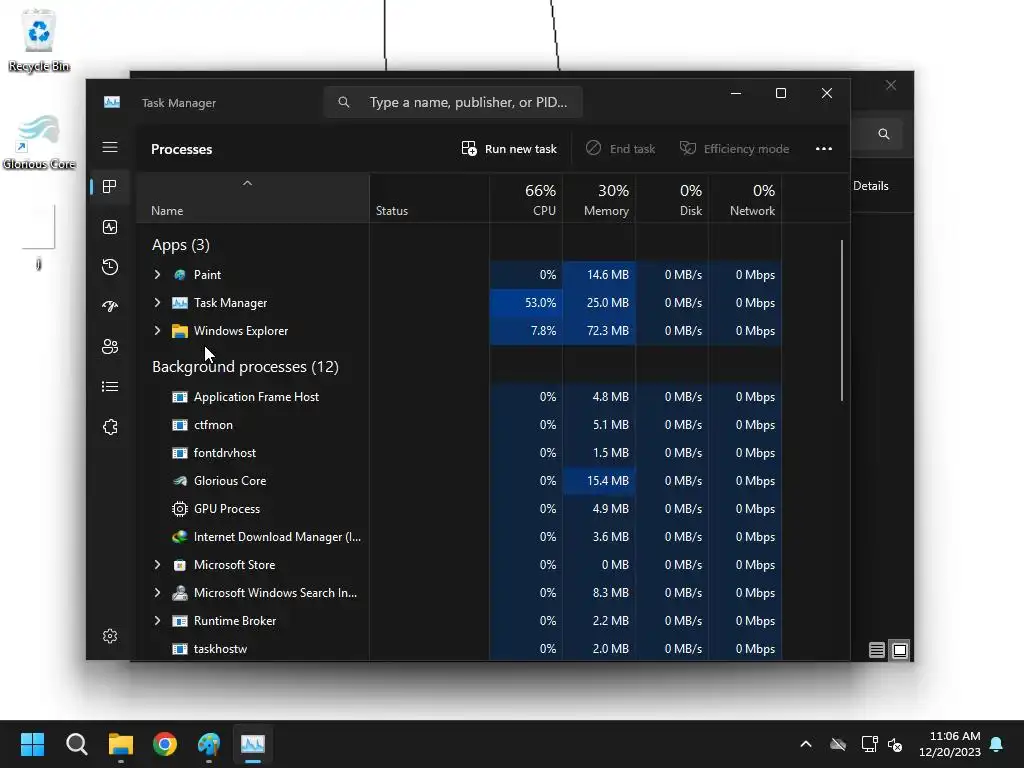Click the Apps (3) group heading

click(181, 245)
